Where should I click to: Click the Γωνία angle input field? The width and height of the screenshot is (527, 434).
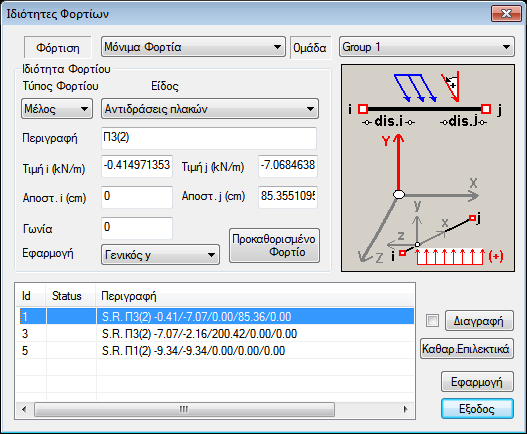pos(137,228)
